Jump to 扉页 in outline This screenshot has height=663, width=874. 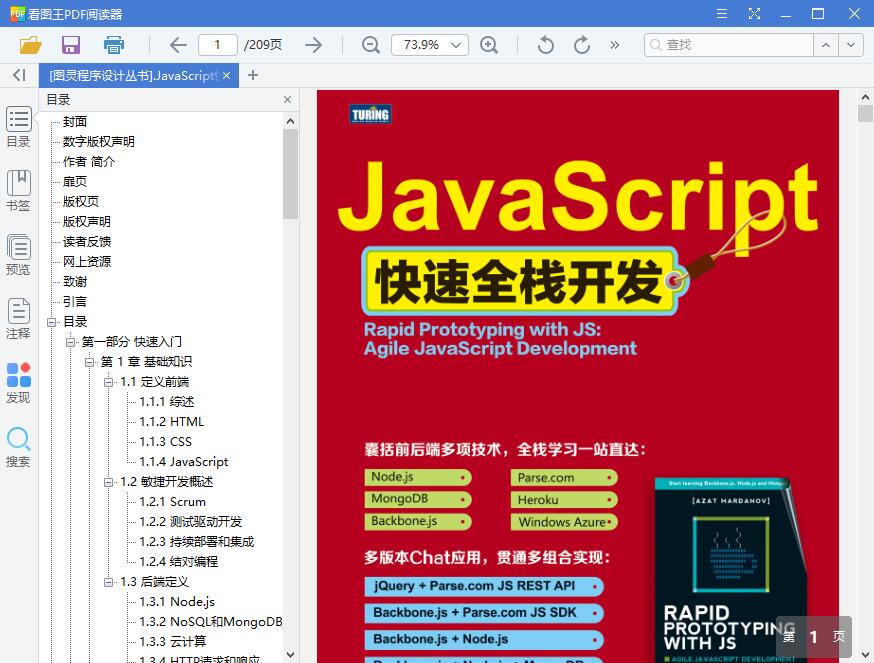(x=75, y=182)
